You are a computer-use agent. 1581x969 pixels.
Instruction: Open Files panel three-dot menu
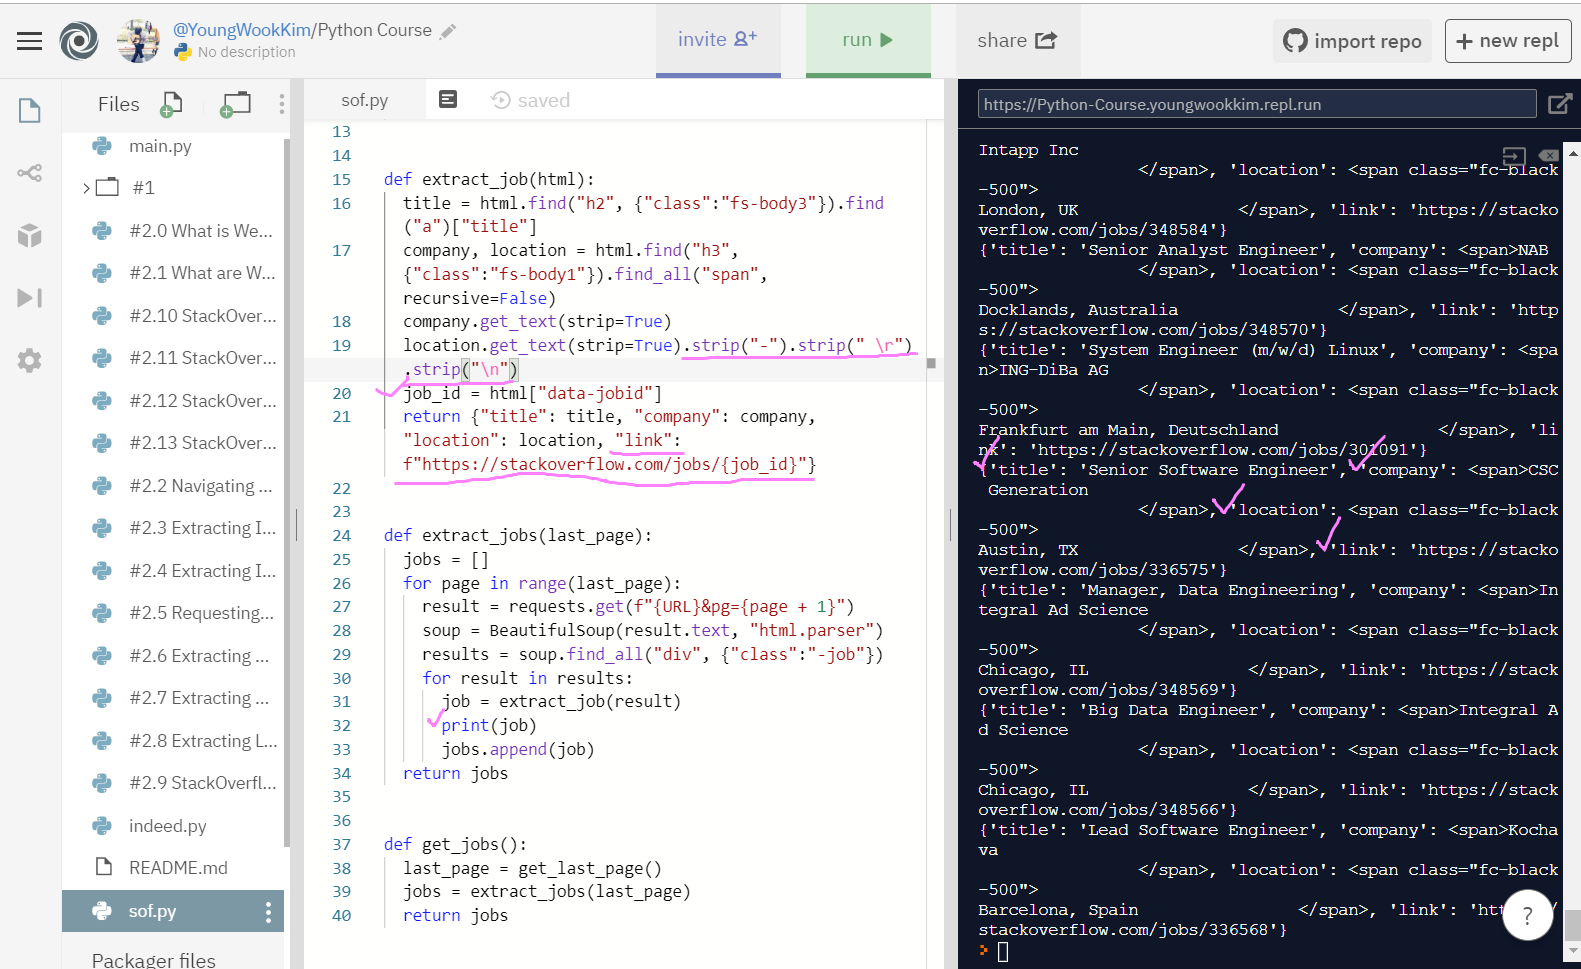coord(282,104)
